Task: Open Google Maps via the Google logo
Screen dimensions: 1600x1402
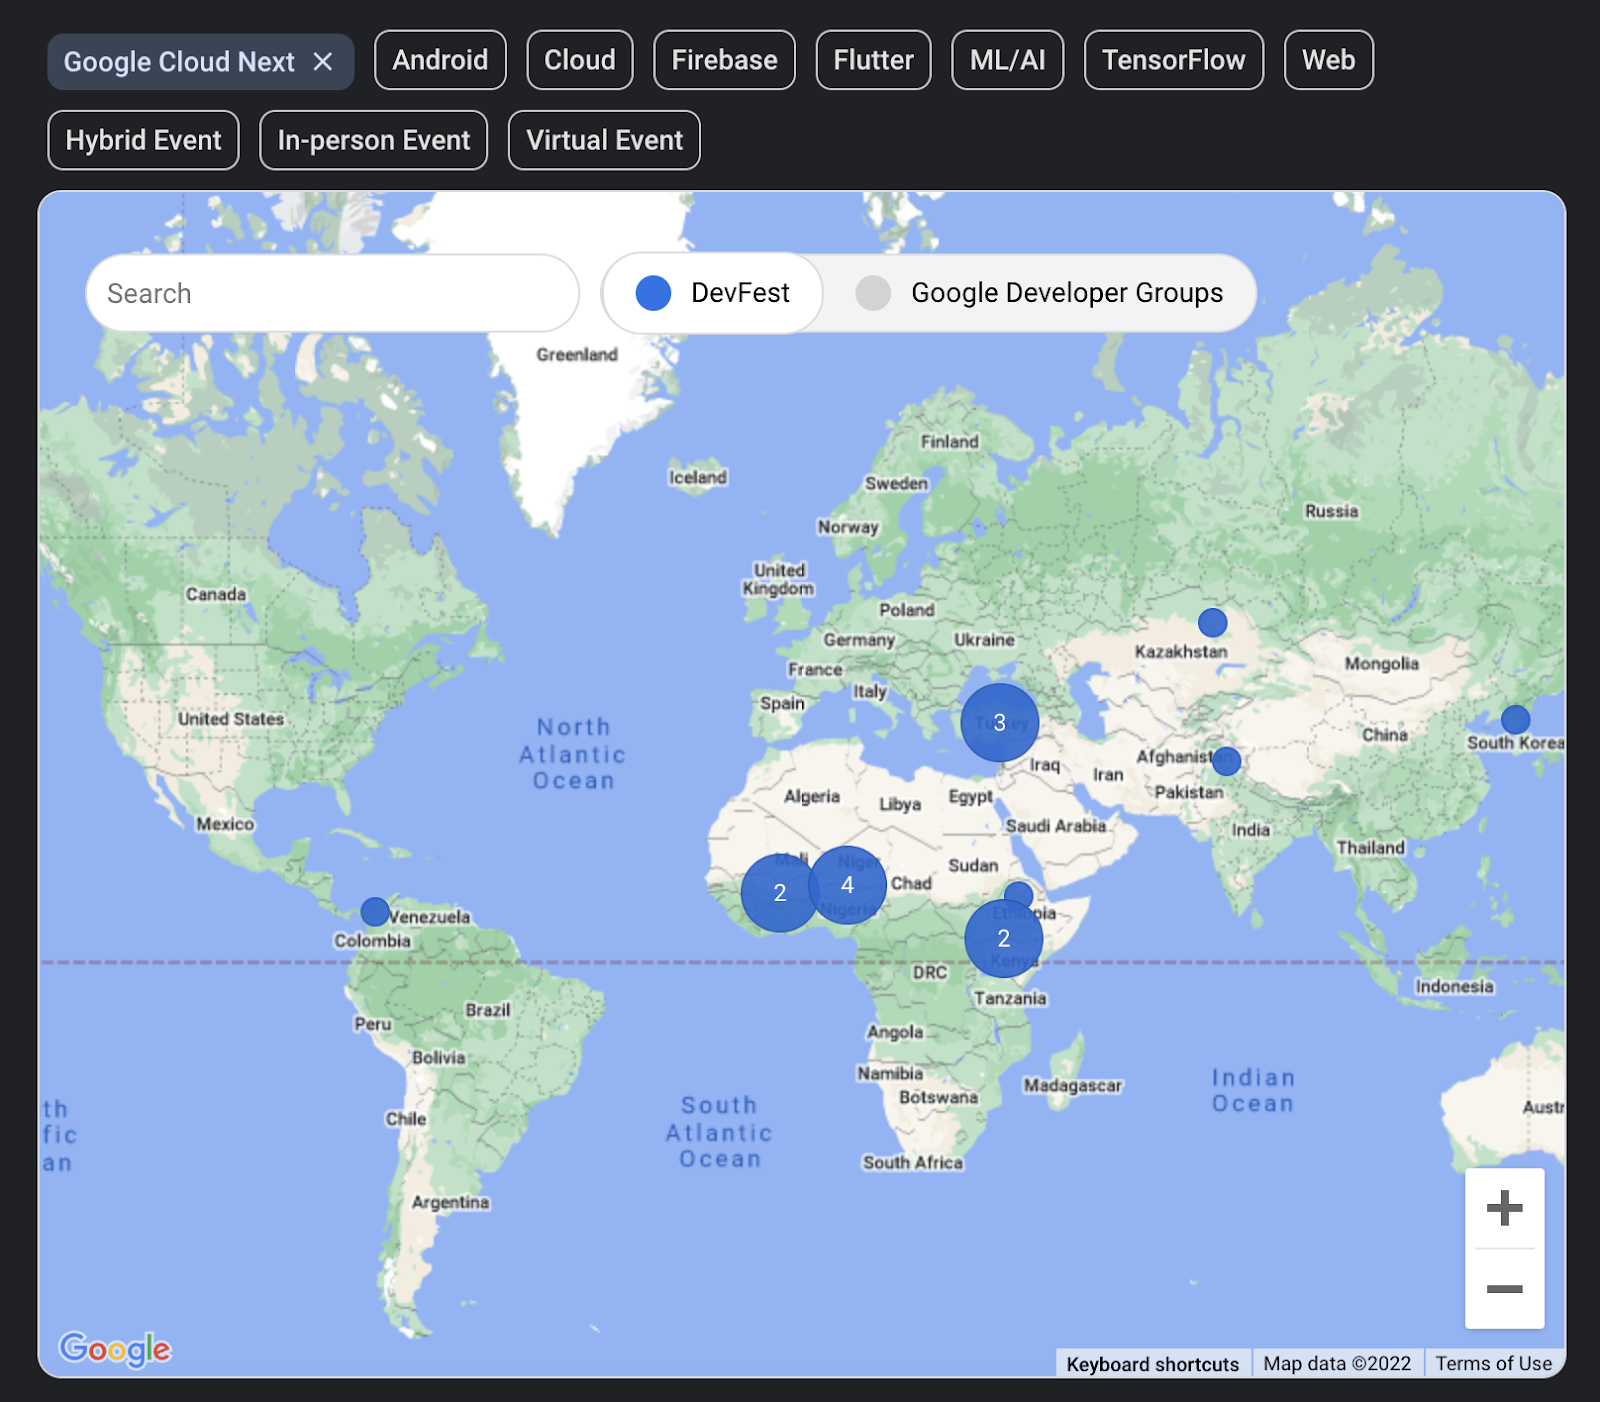Action: [x=115, y=1349]
